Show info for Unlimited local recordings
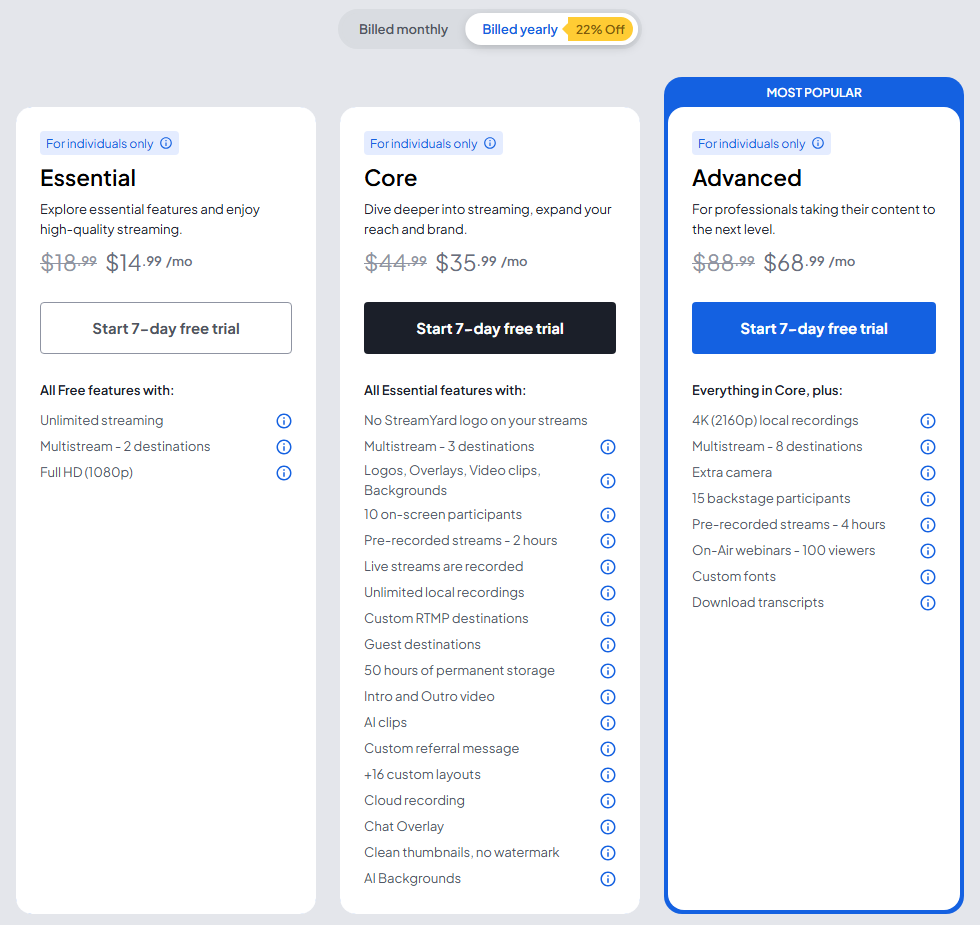Viewport: 980px width, 925px height. pos(608,592)
